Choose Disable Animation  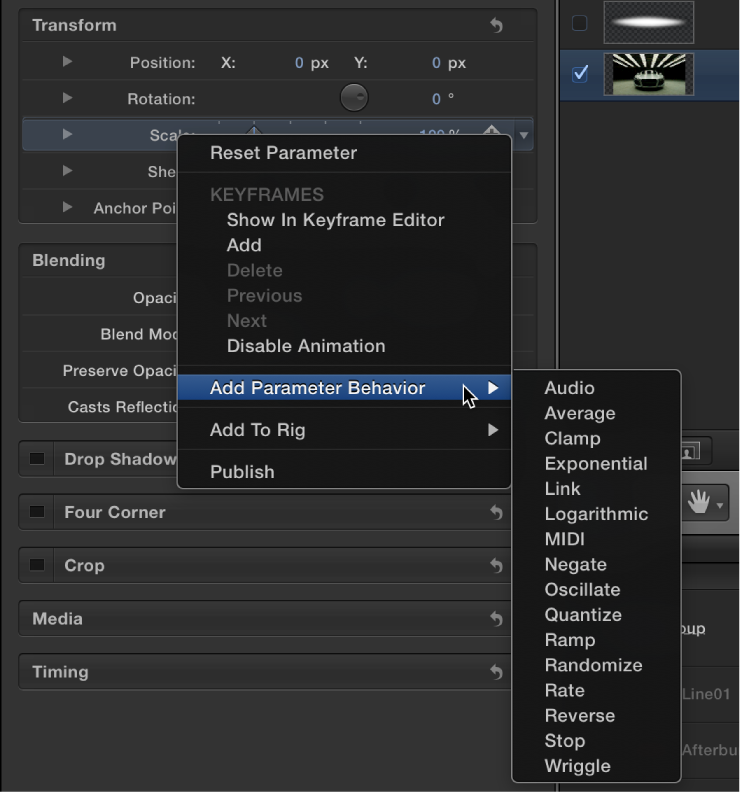coord(344,346)
